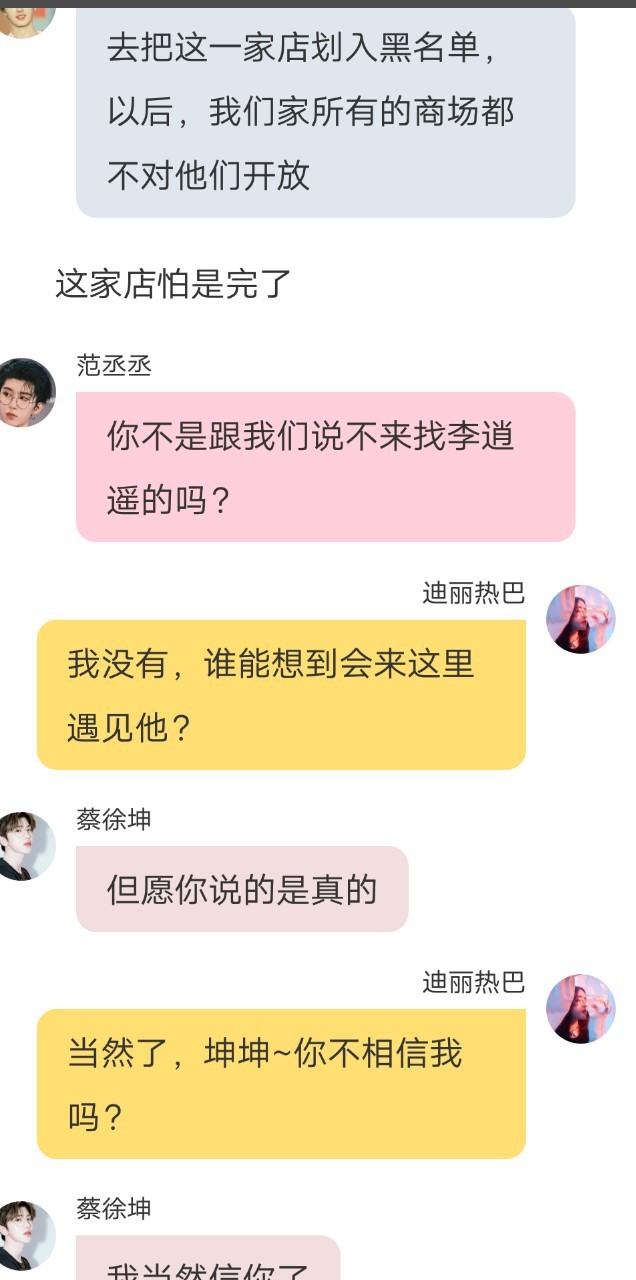The height and width of the screenshot is (1280, 636).
Task: Tap the grey bubble about 黑名单
Action: pos(326,112)
